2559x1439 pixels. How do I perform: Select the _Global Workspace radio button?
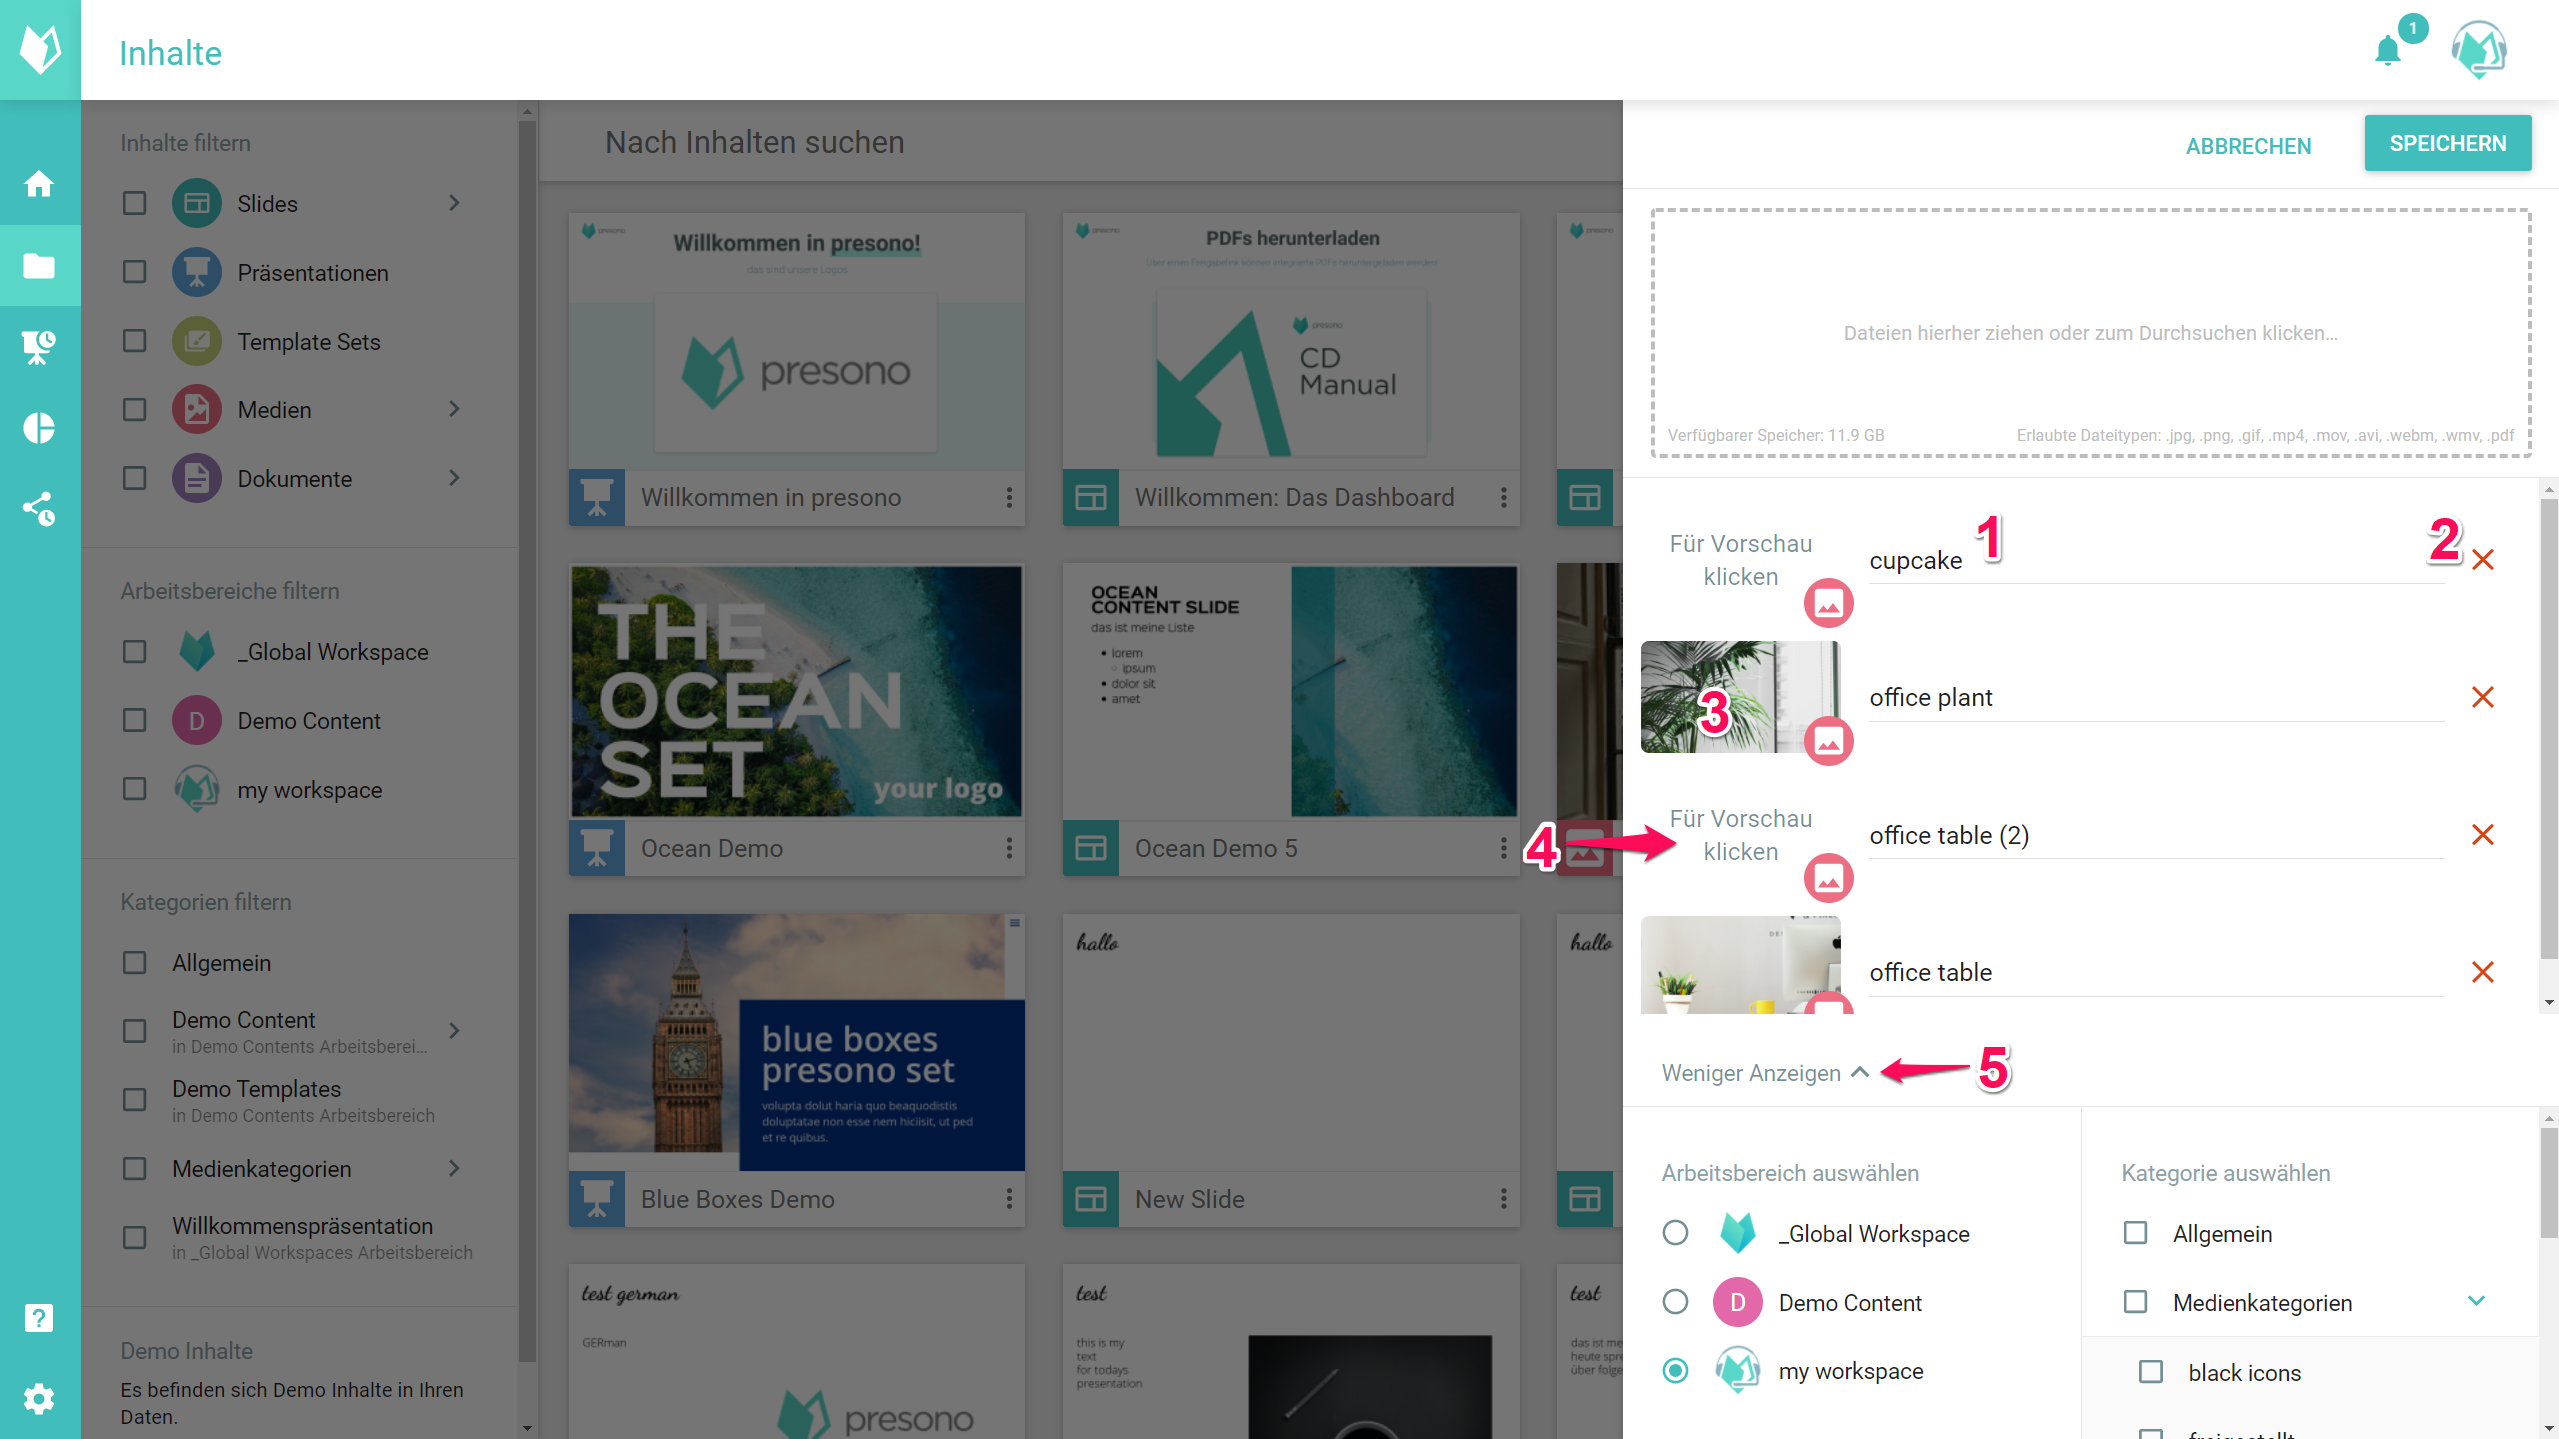[1675, 1233]
